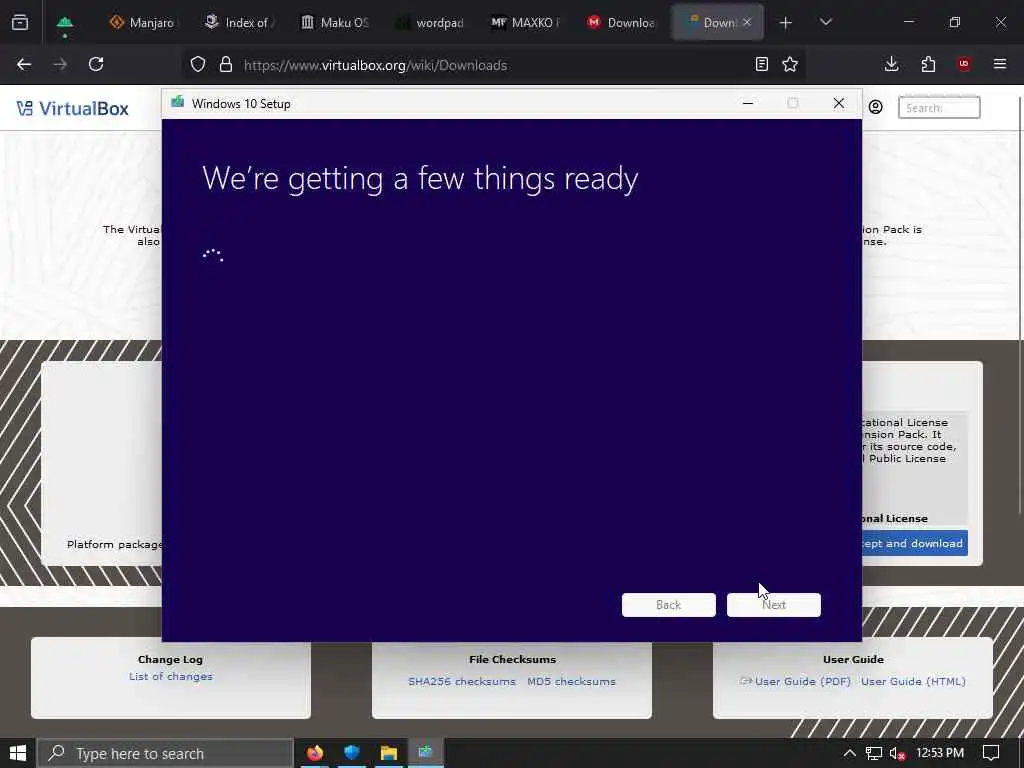The height and width of the screenshot is (768, 1024).
Task: Open Firefox View icon in tab bar
Action: coord(20,23)
